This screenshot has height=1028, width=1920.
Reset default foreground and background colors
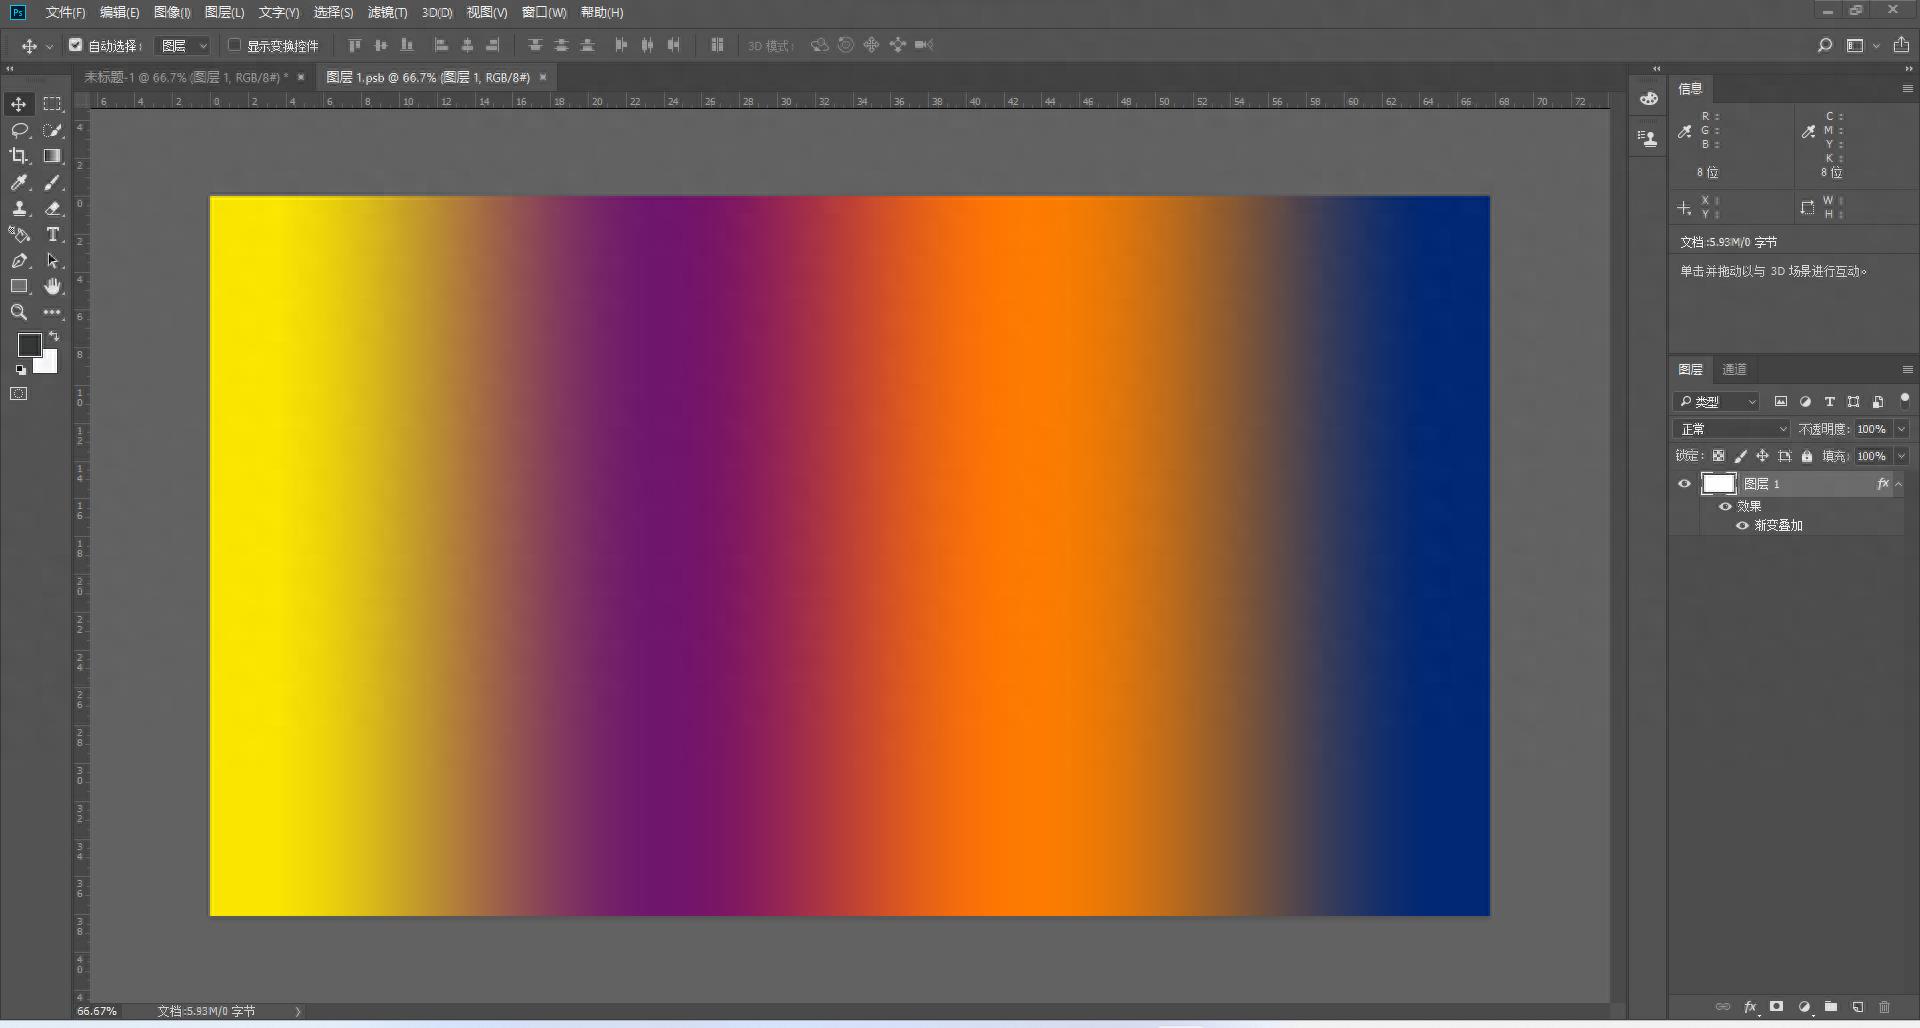coord(20,370)
